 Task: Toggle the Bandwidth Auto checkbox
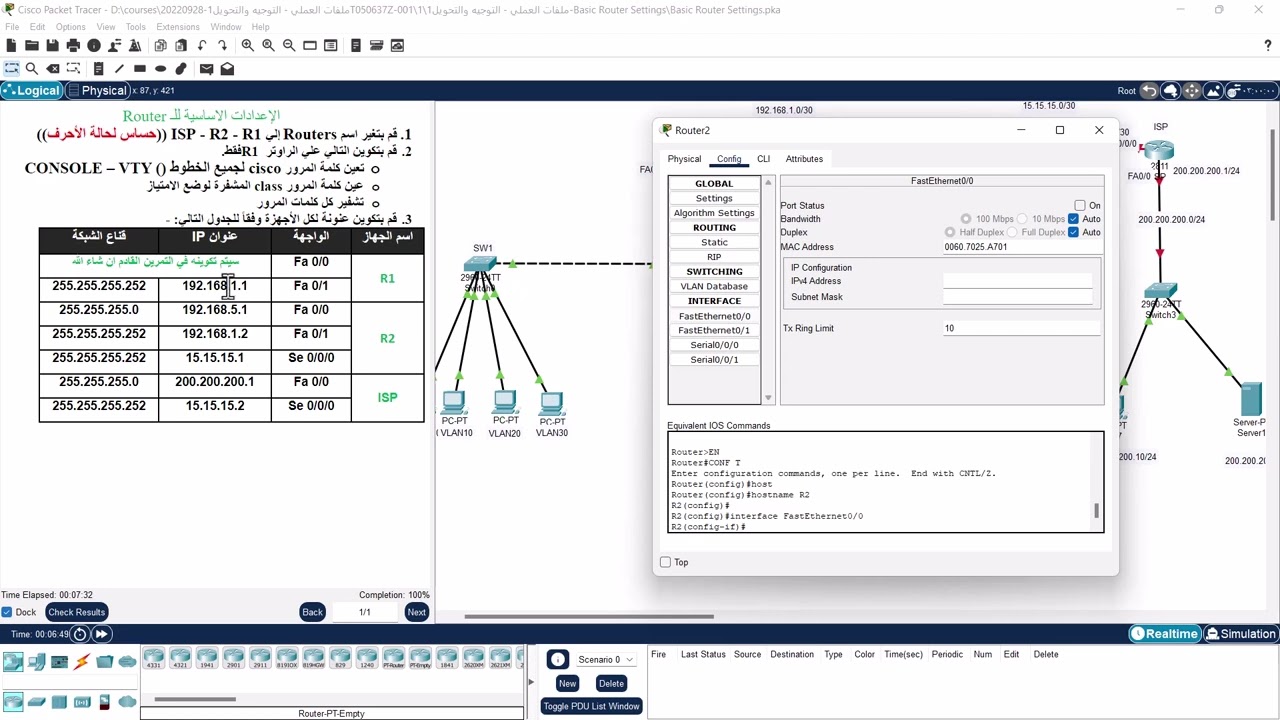point(1073,219)
